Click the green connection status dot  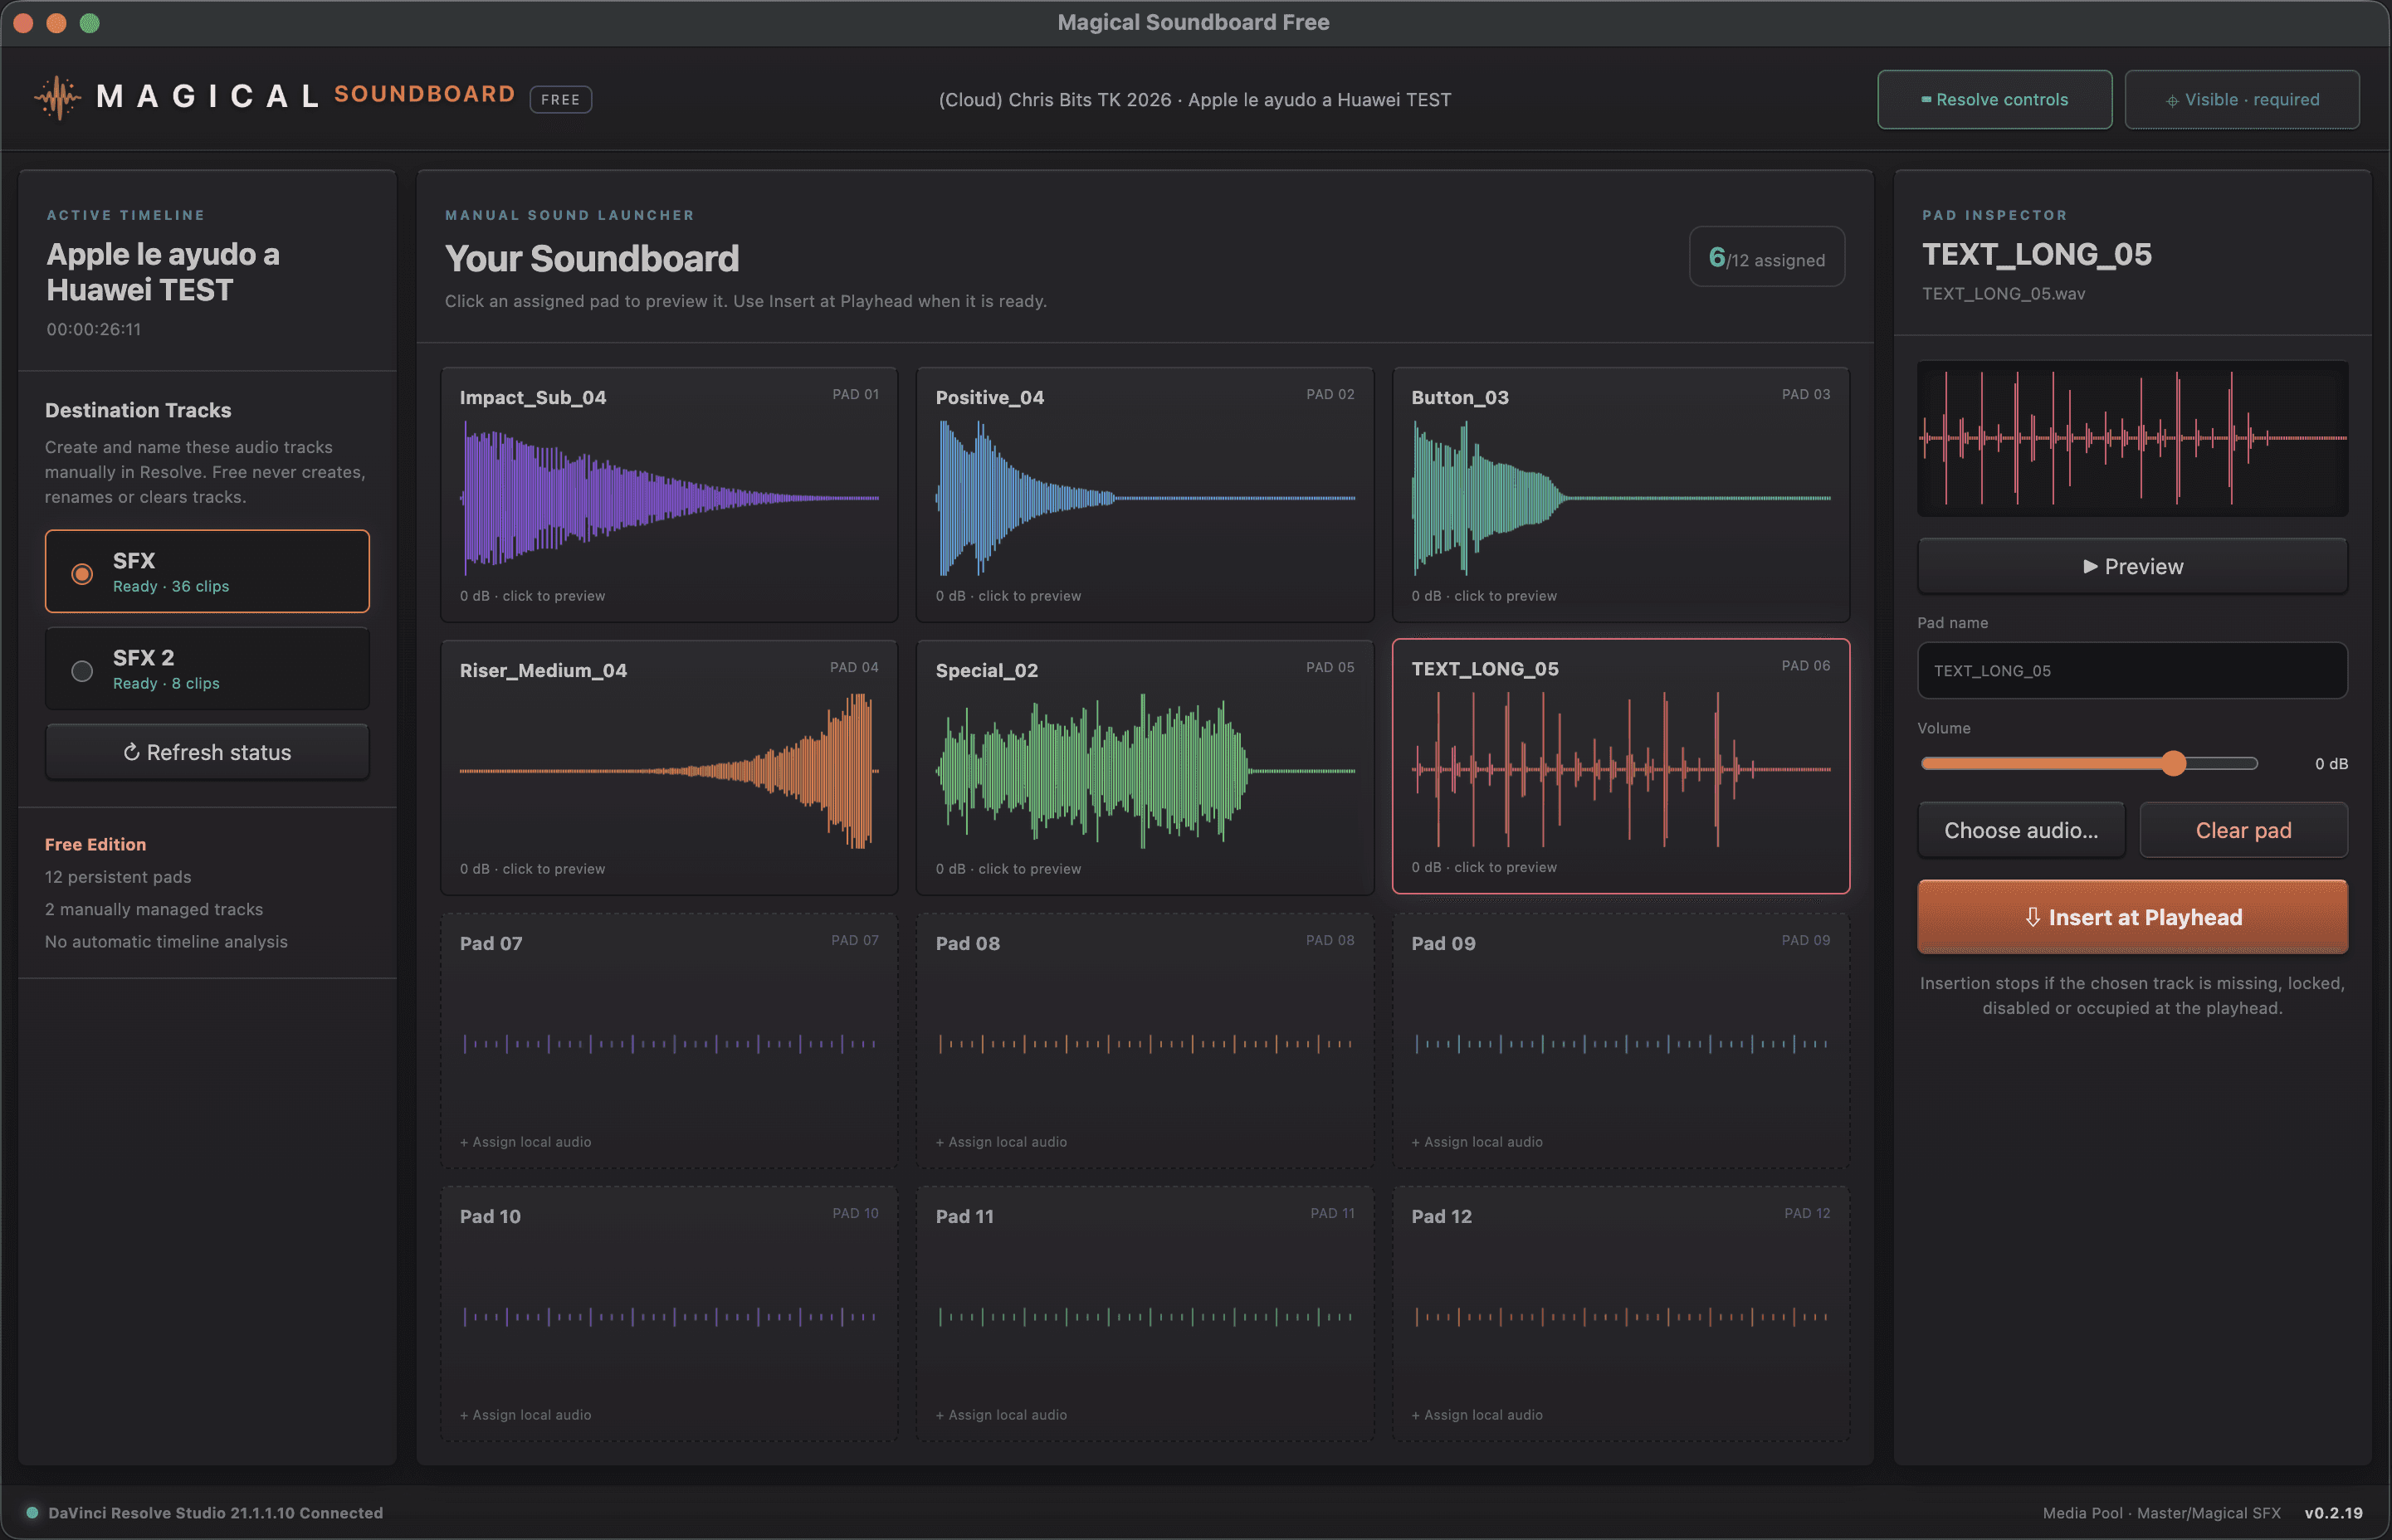tap(32, 1512)
